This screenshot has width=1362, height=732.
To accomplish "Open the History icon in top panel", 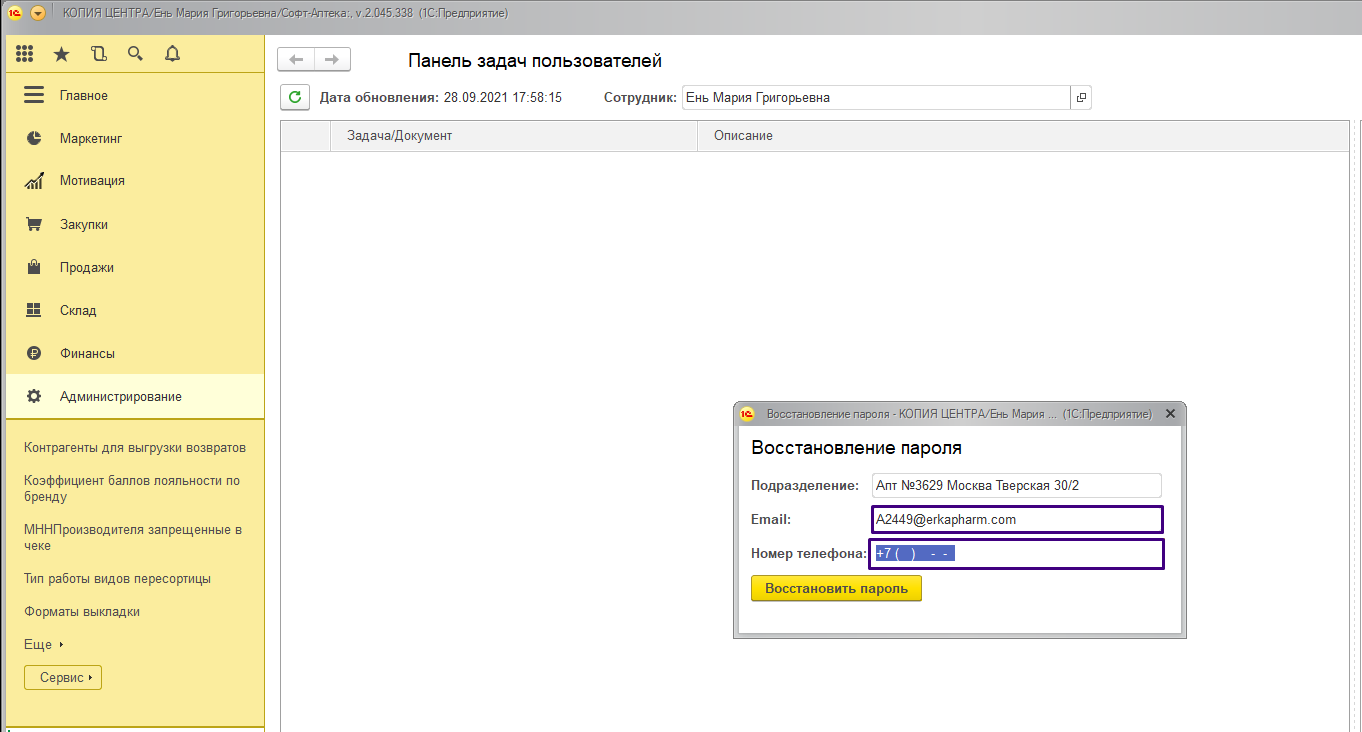I will (x=98, y=54).
